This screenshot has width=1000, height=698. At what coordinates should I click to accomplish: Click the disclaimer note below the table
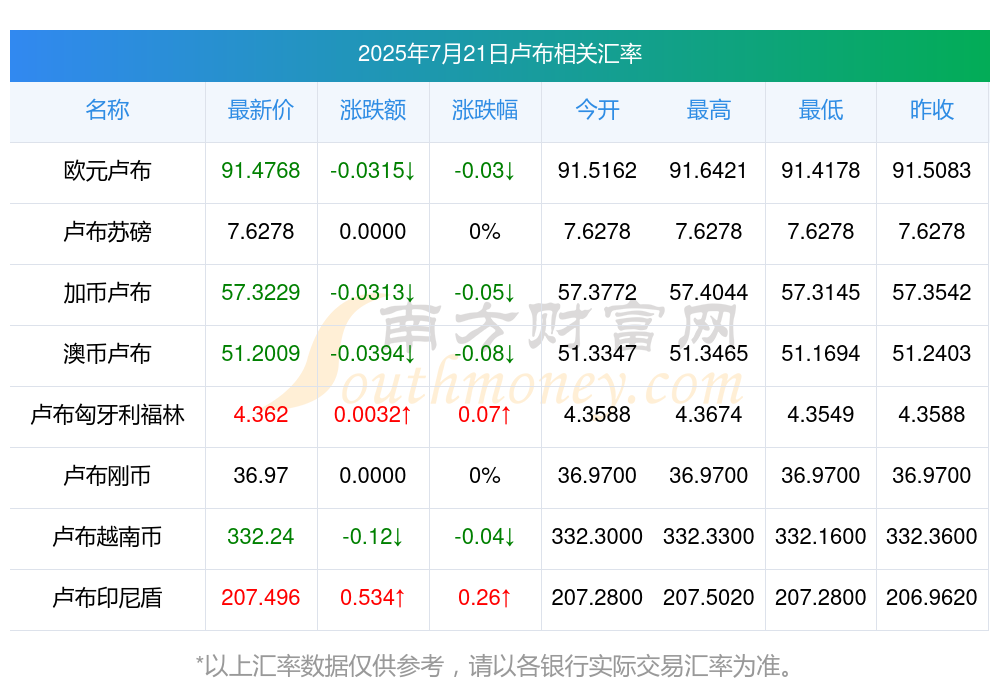495,666
